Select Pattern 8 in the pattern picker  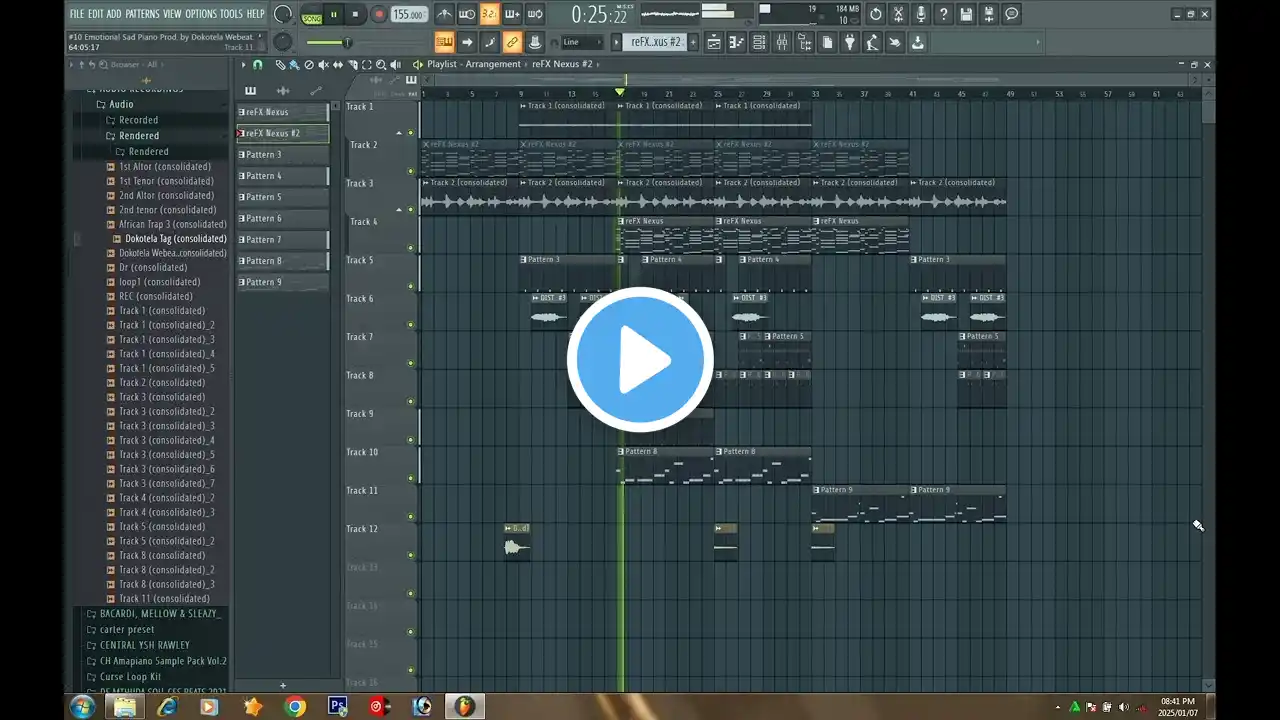pos(282,261)
